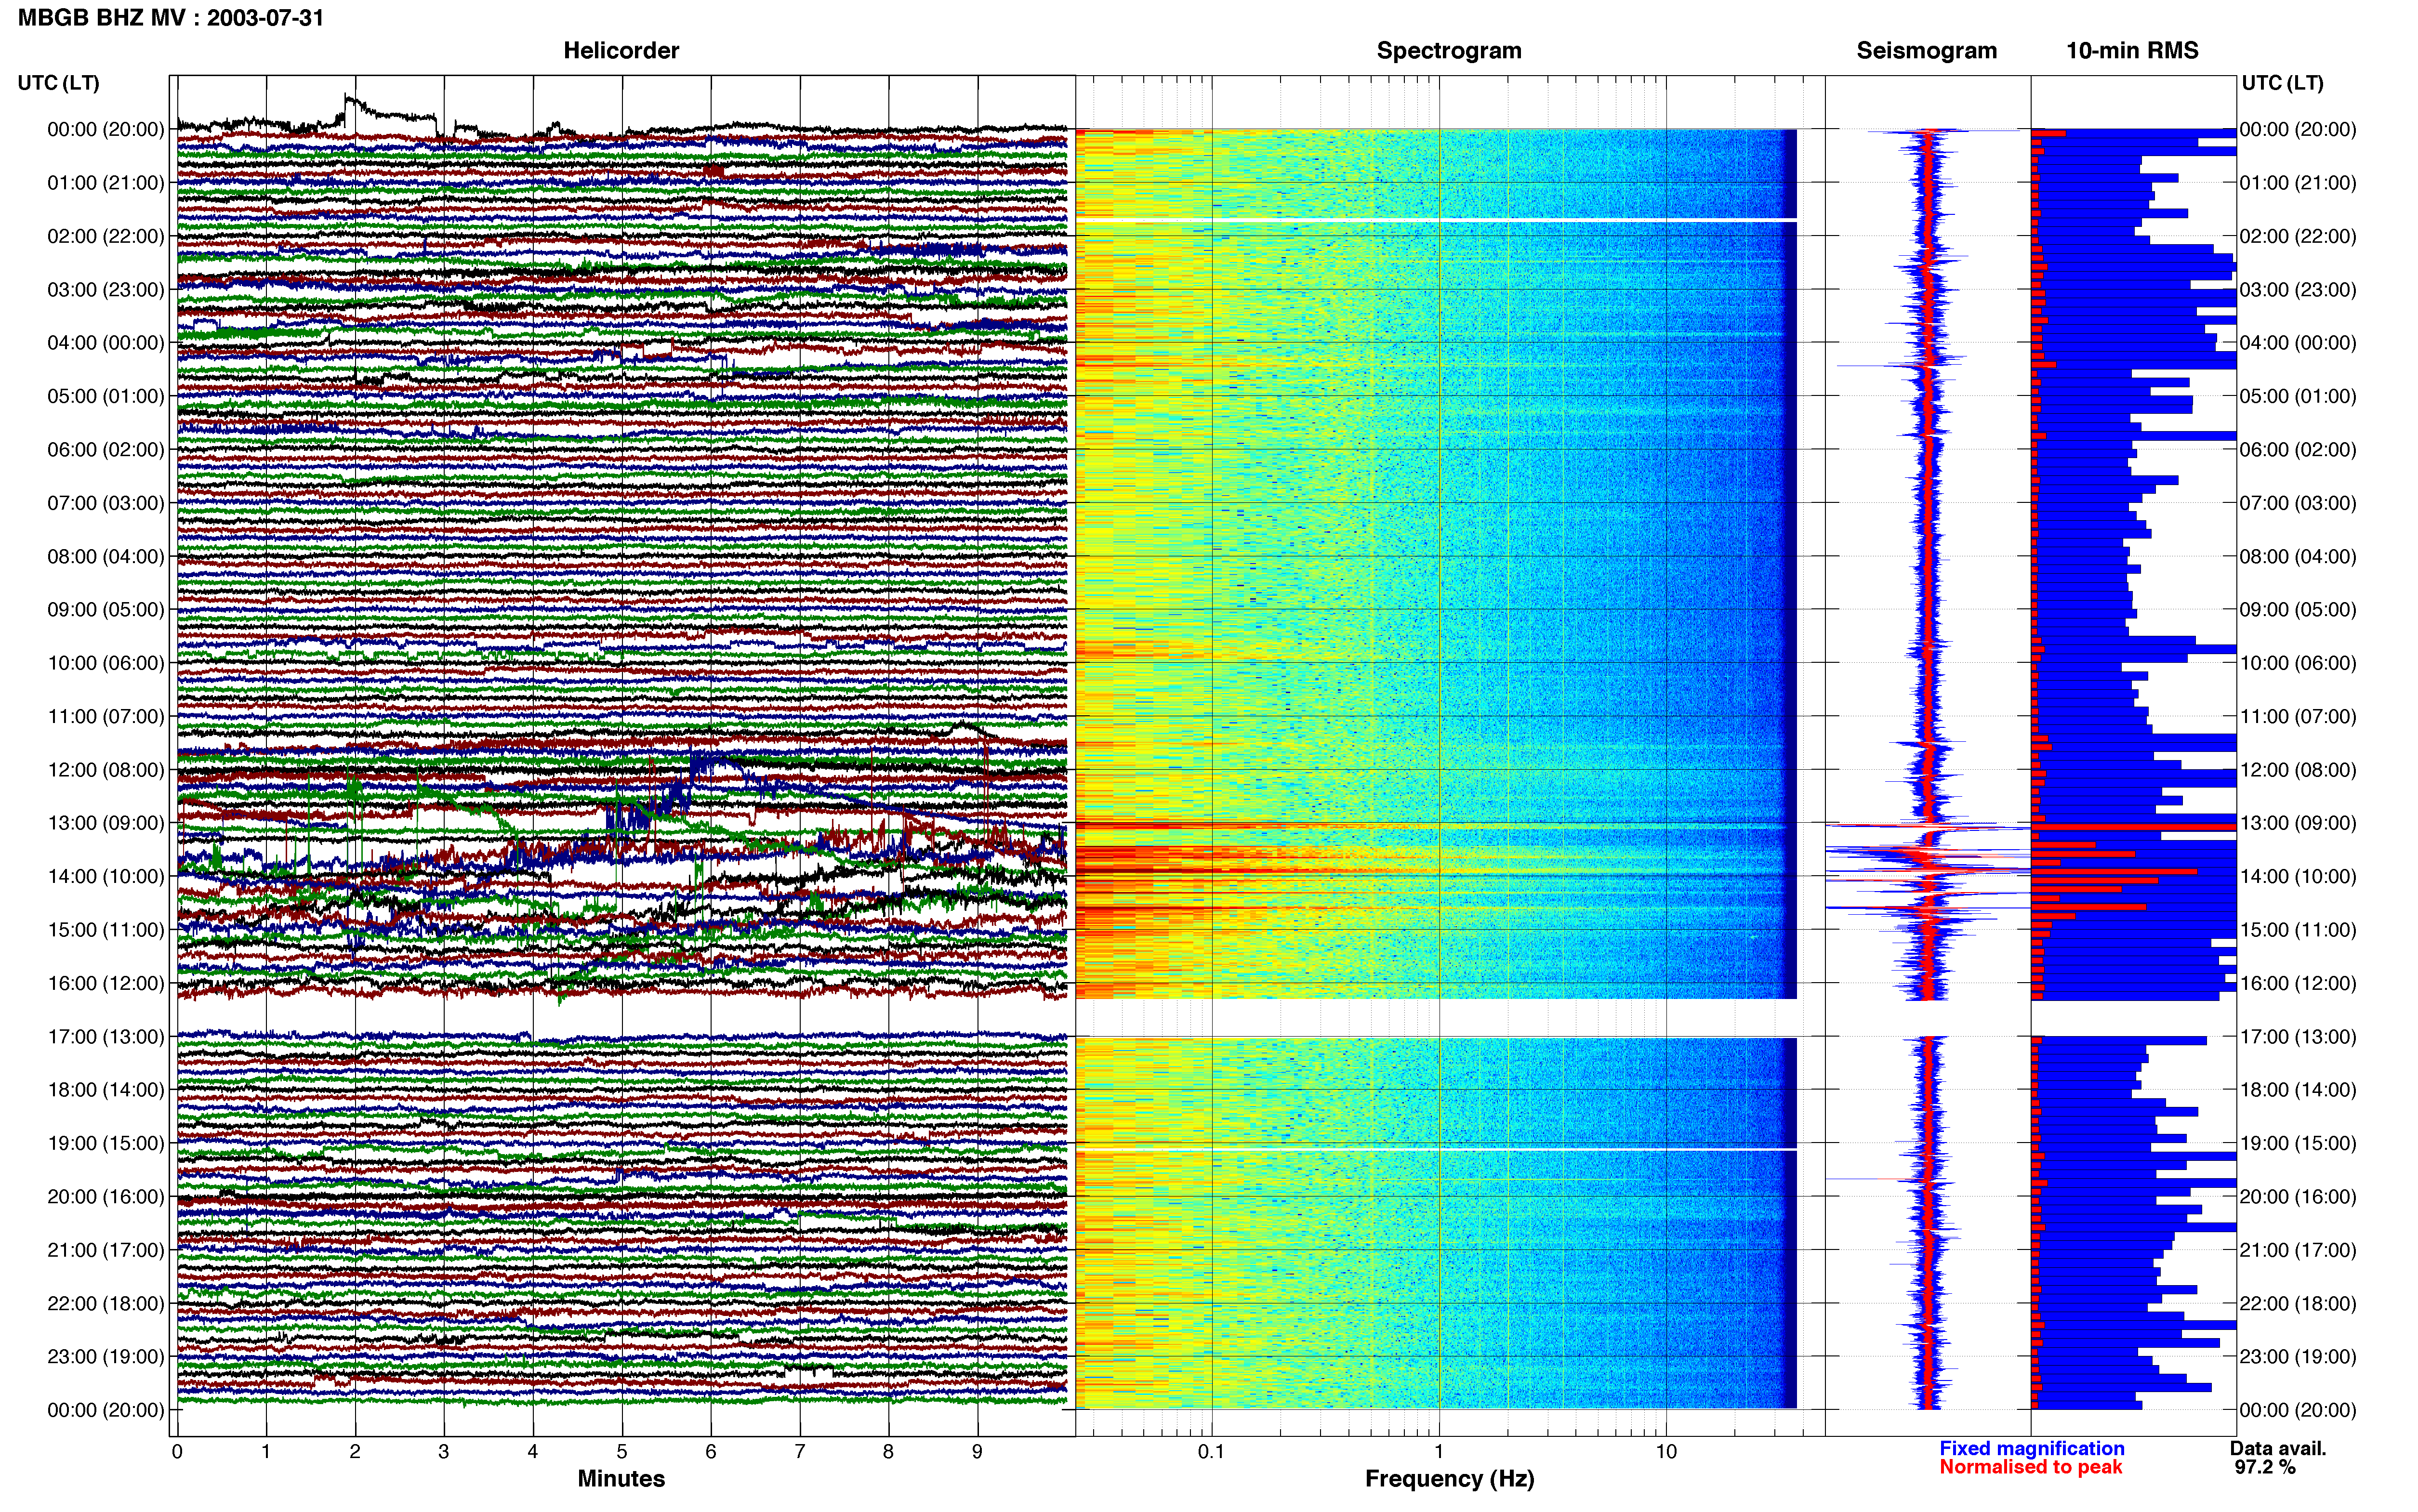Click RMS-side time label '18:00 (14:00)'
The height and width of the screenshot is (1512, 2418).
[x=2298, y=1090]
